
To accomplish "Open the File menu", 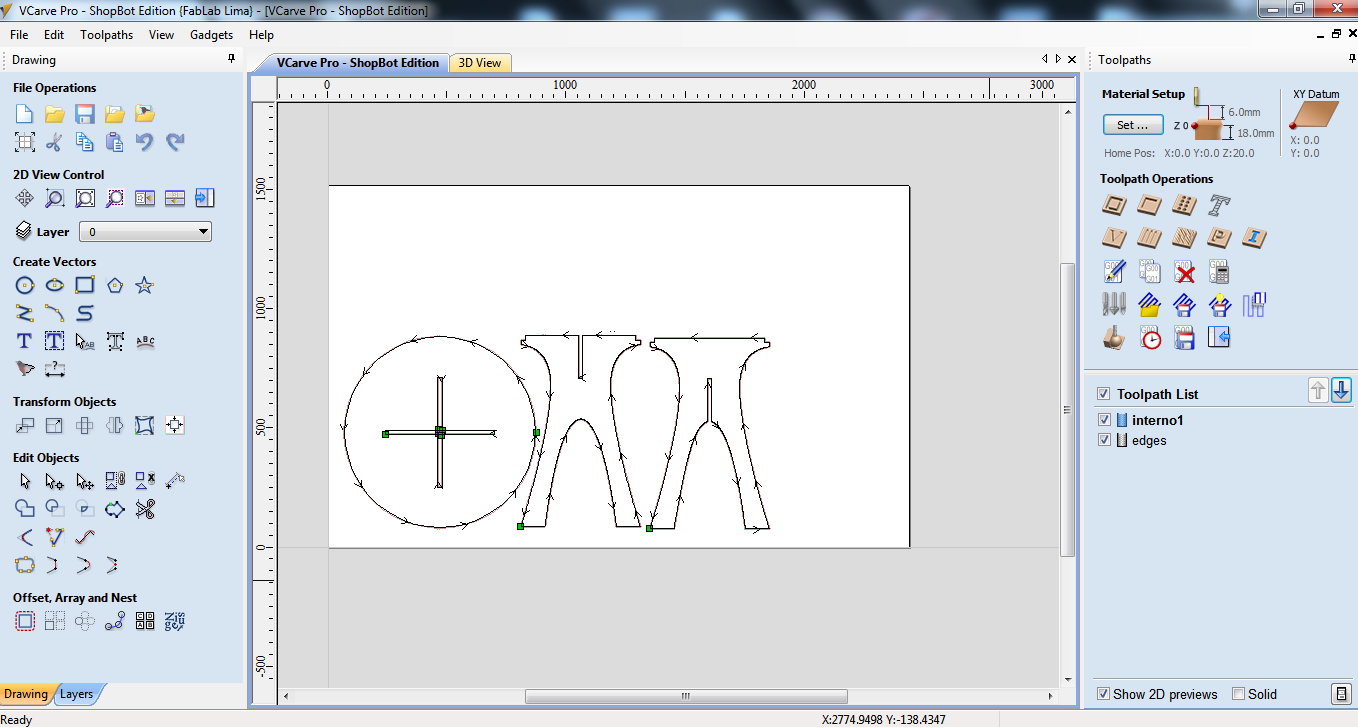I will click(x=19, y=35).
